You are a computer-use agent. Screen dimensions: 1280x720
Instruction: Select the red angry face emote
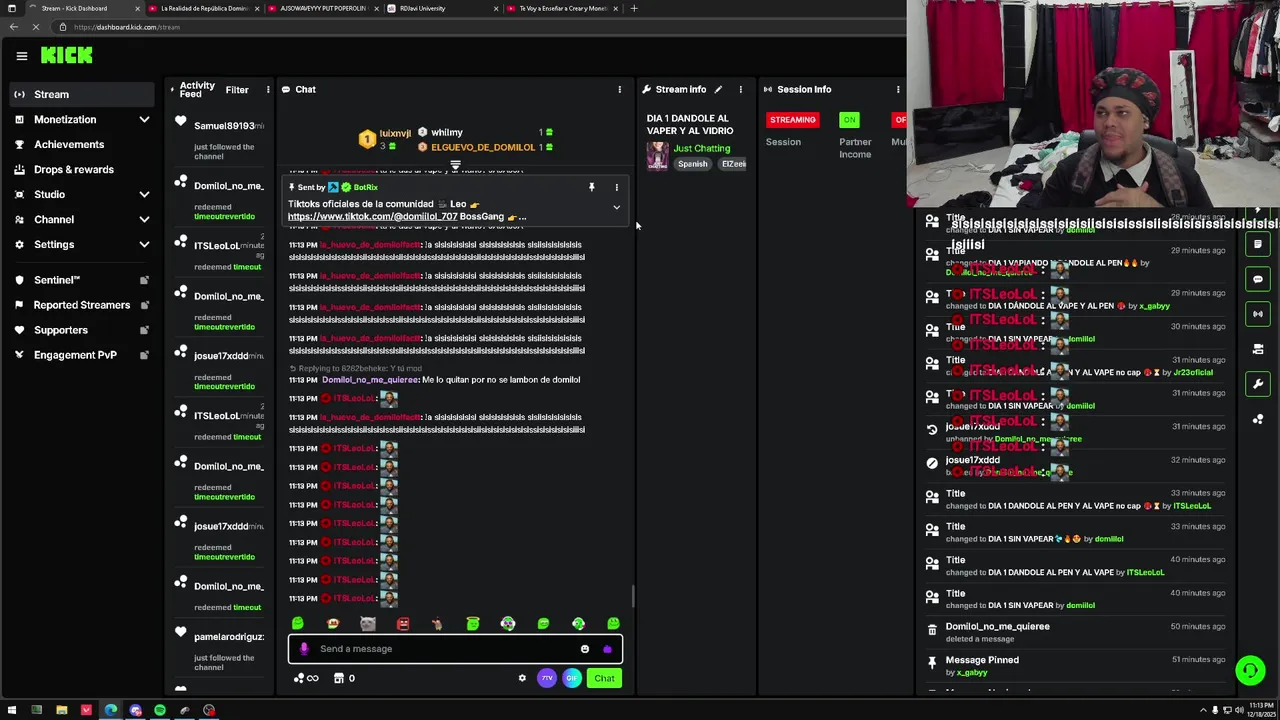point(403,624)
